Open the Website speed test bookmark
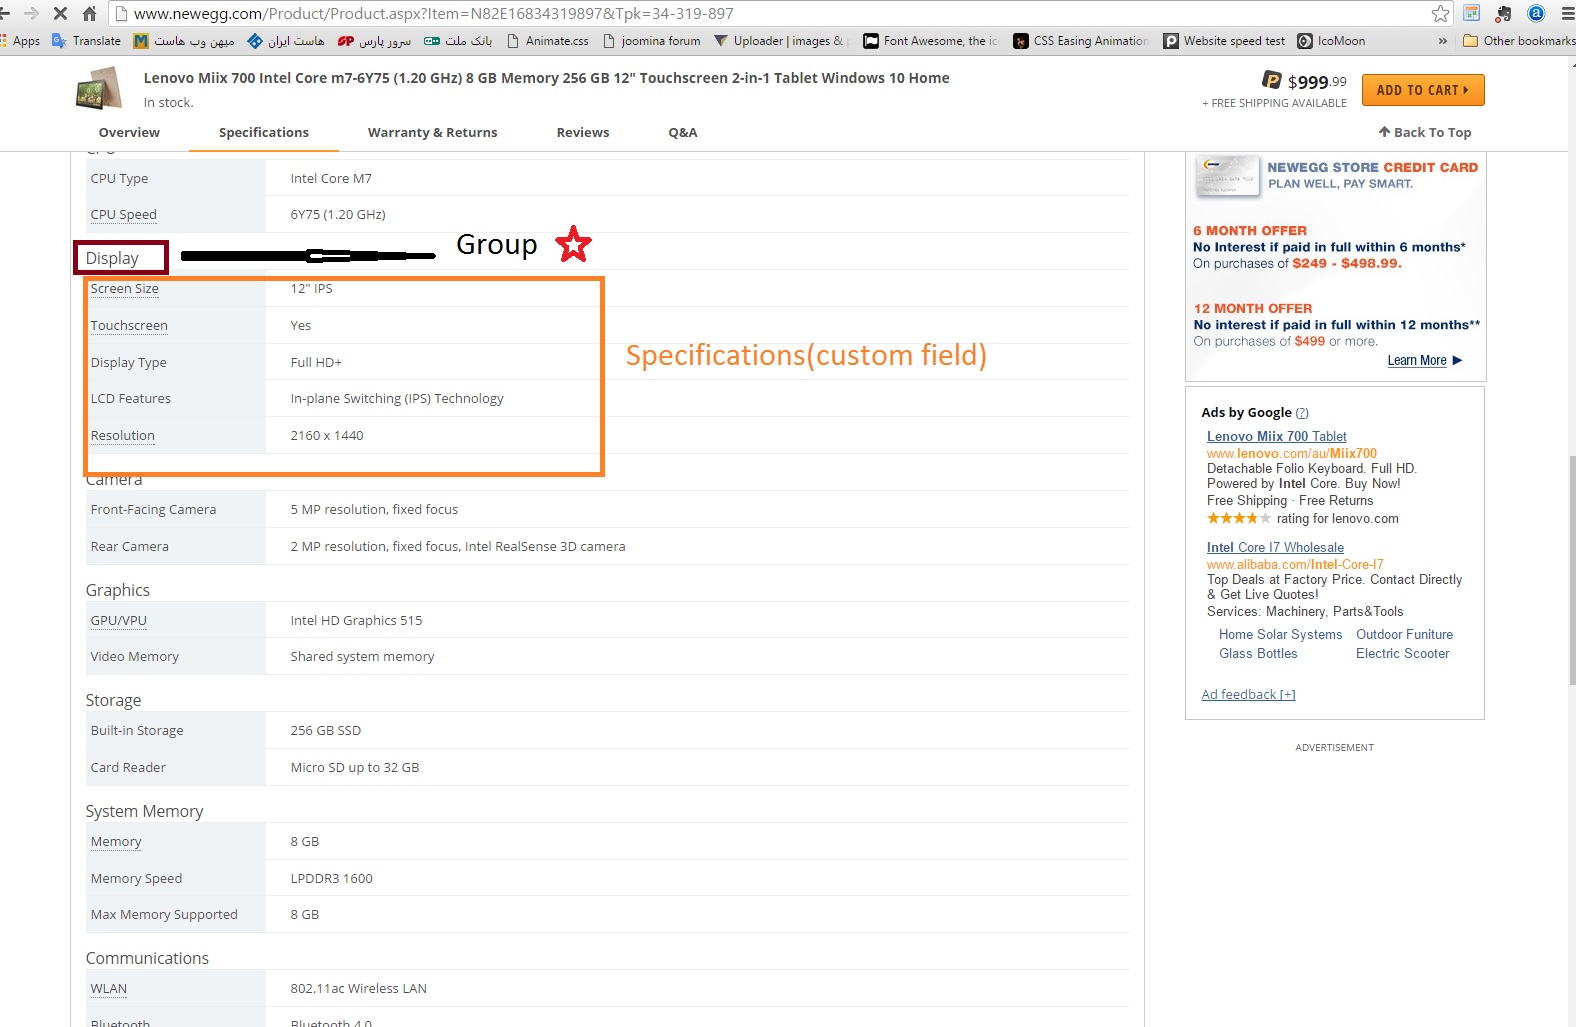Image resolution: width=1576 pixels, height=1027 pixels. [1224, 41]
